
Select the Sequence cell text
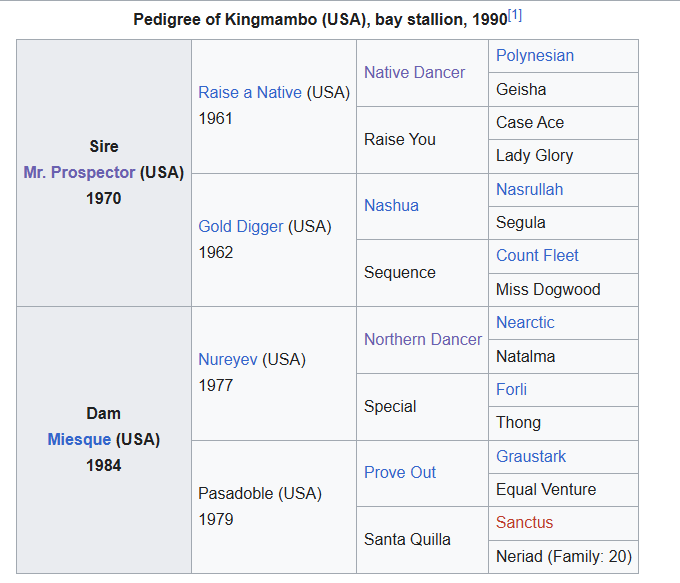click(399, 272)
